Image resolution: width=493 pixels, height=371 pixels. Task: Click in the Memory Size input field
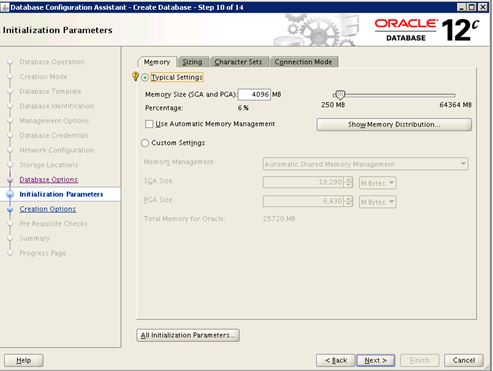[x=254, y=95]
